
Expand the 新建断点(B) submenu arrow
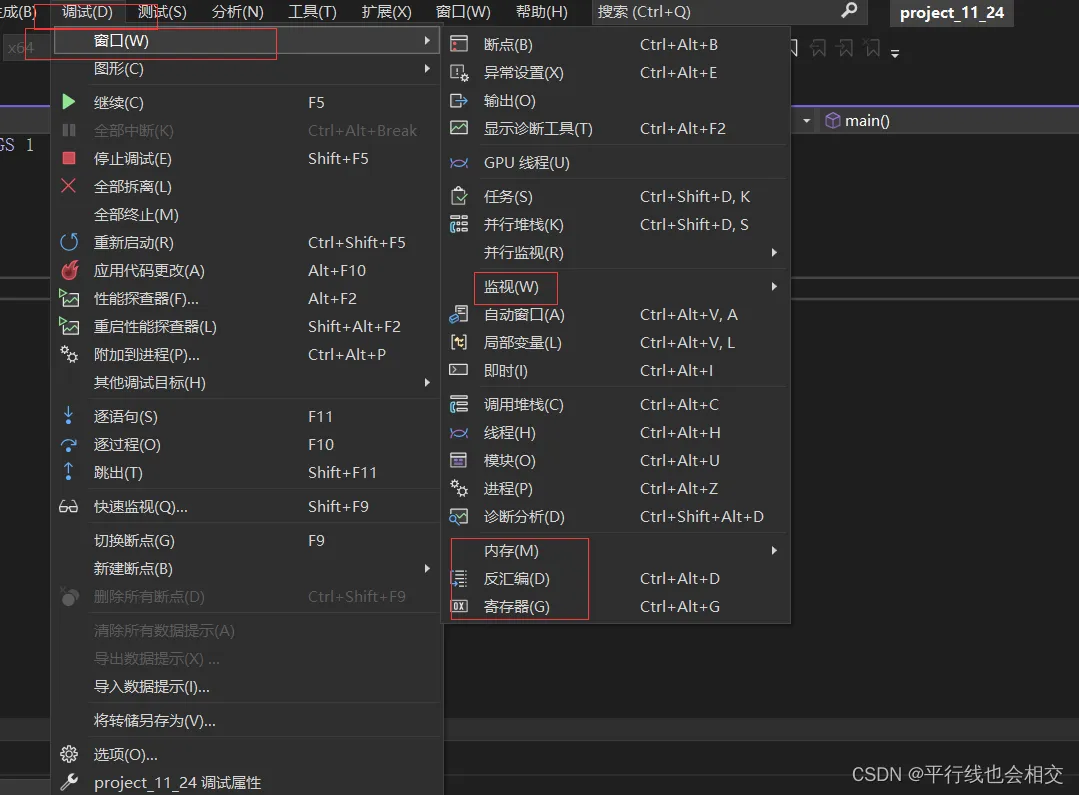click(x=427, y=568)
